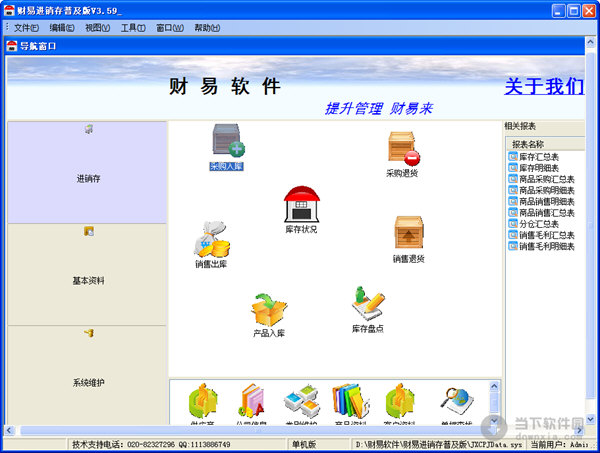Click the 导航窗口 title bar icon
The height and width of the screenshot is (453, 600).
12,46
